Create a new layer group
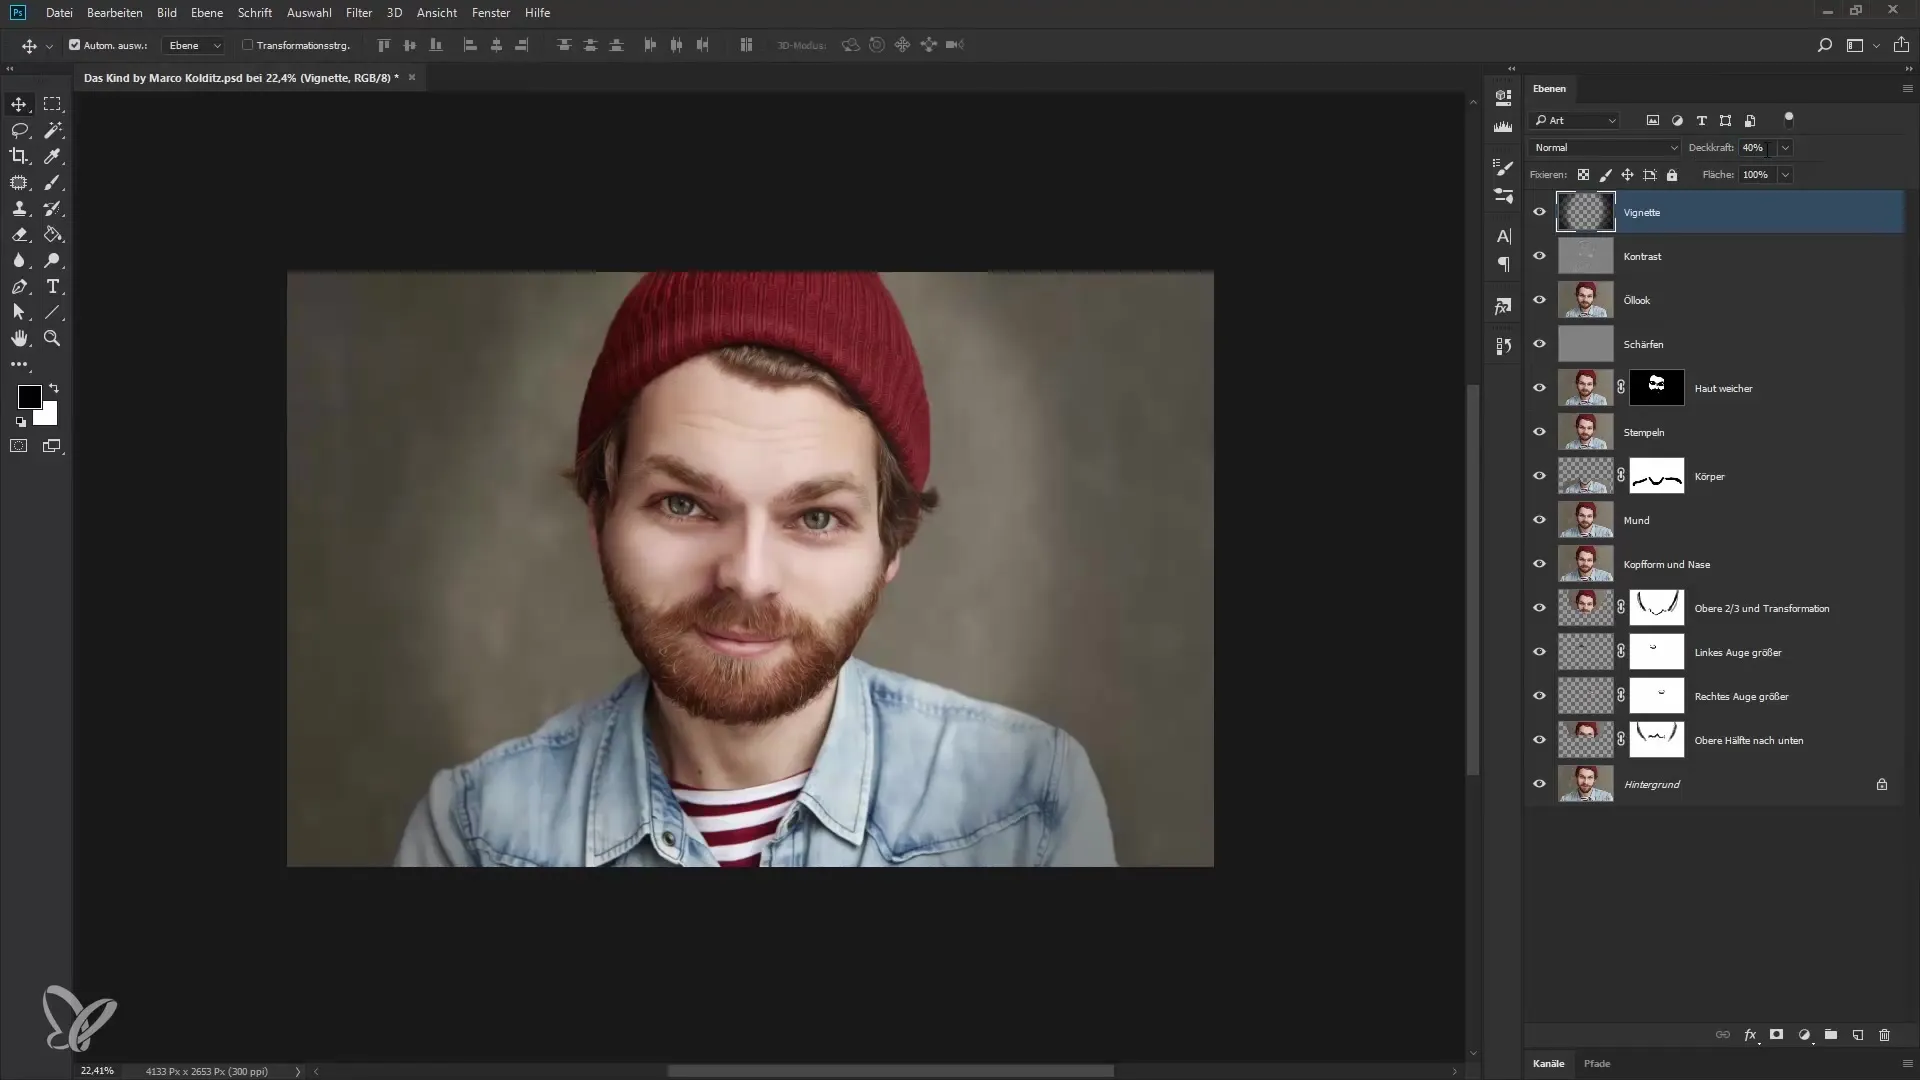Image resolution: width=1920 pixels, height=1080 pixels. click(1831, 1035)
